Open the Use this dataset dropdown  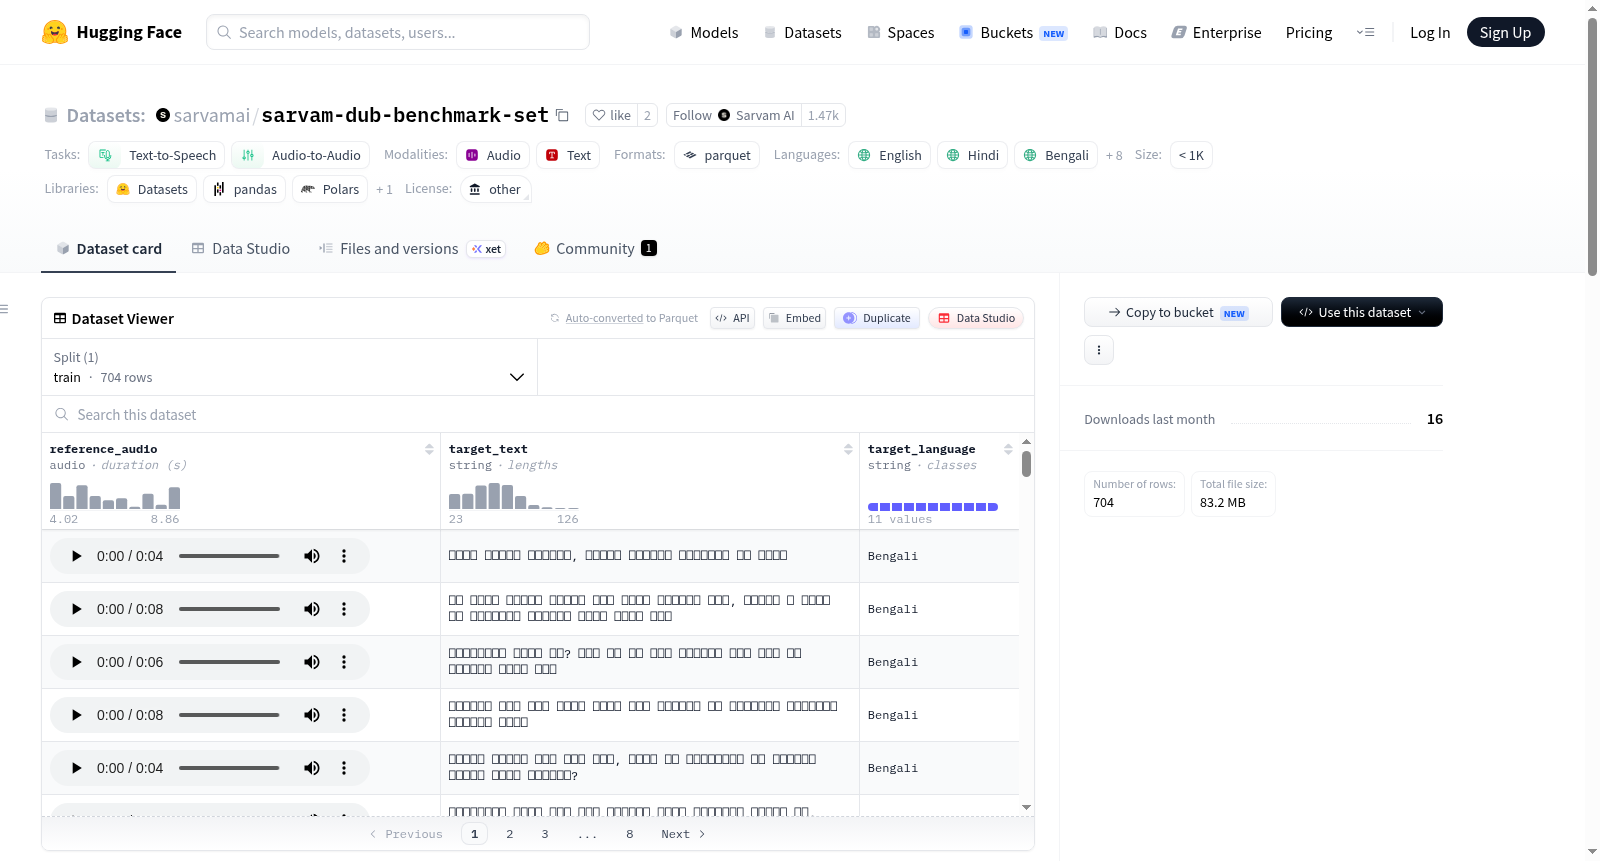tap(1362, 312)
